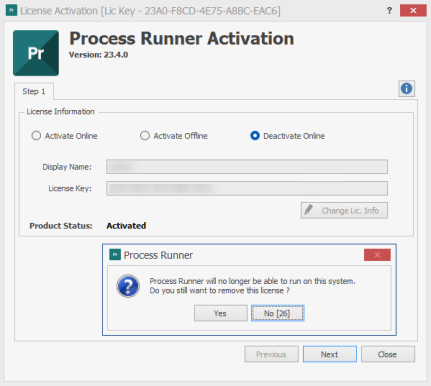Image resolution: width=431 pixels, height=386 pixels.
Task: Click the Activated product status text
Action: 126,226
